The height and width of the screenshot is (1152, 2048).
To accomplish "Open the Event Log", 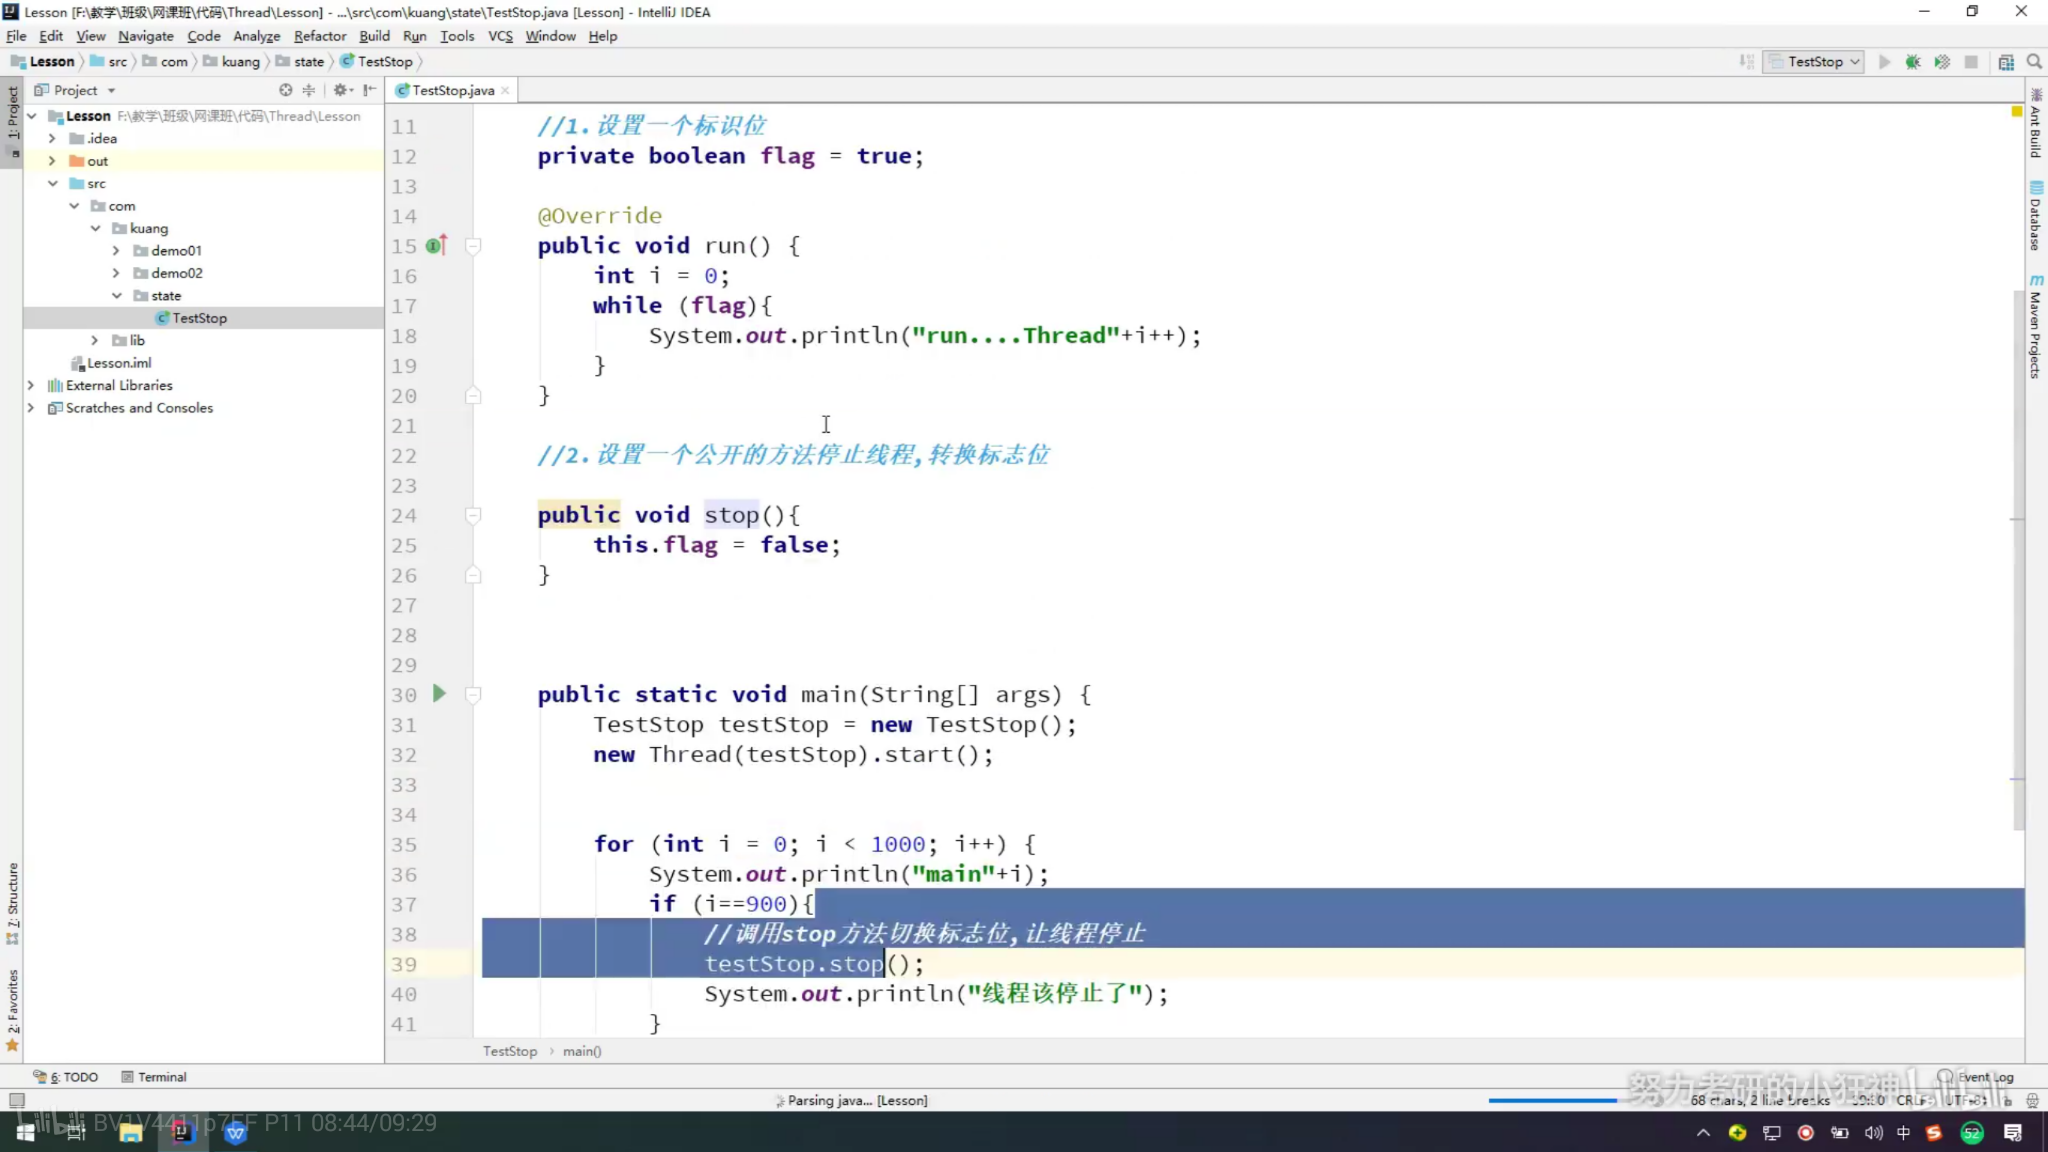I will pyautogui.click(x=1976, y=1077).
